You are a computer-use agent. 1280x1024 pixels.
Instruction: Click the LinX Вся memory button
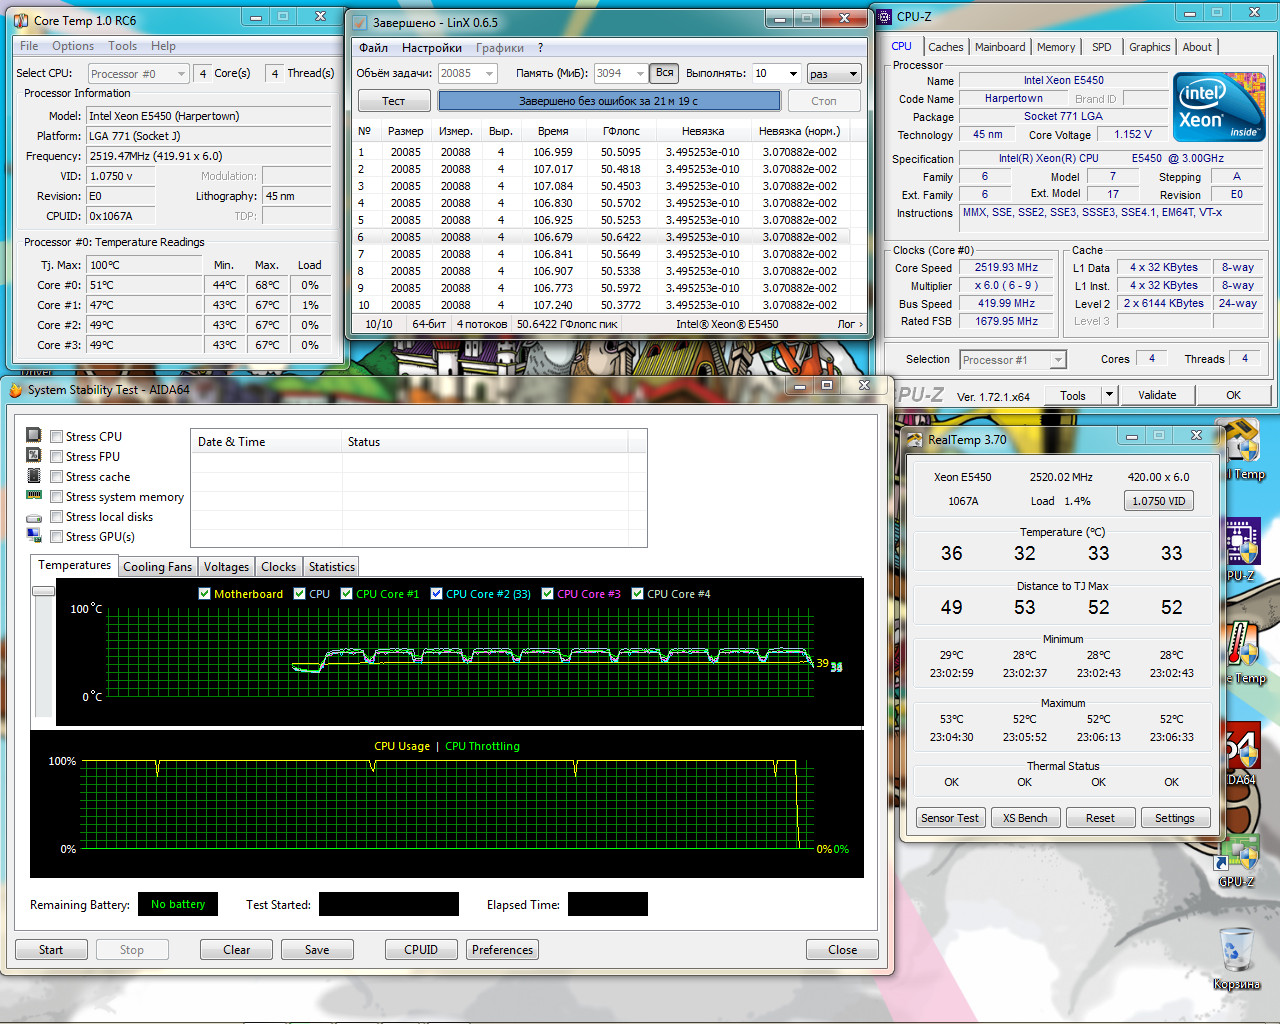[x=664, y=73]
